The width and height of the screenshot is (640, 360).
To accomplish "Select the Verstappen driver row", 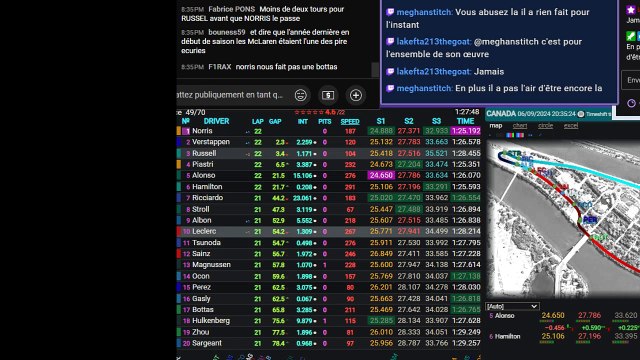I will pos(329,142).
